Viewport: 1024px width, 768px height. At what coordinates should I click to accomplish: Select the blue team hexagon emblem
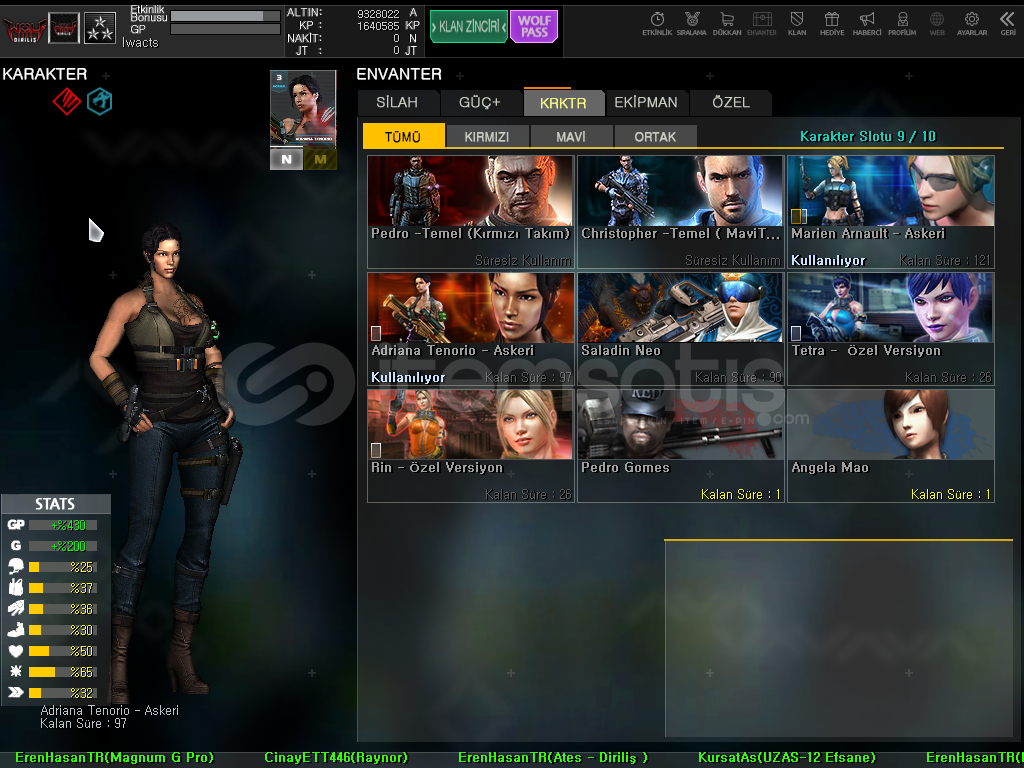pos(99,101)
